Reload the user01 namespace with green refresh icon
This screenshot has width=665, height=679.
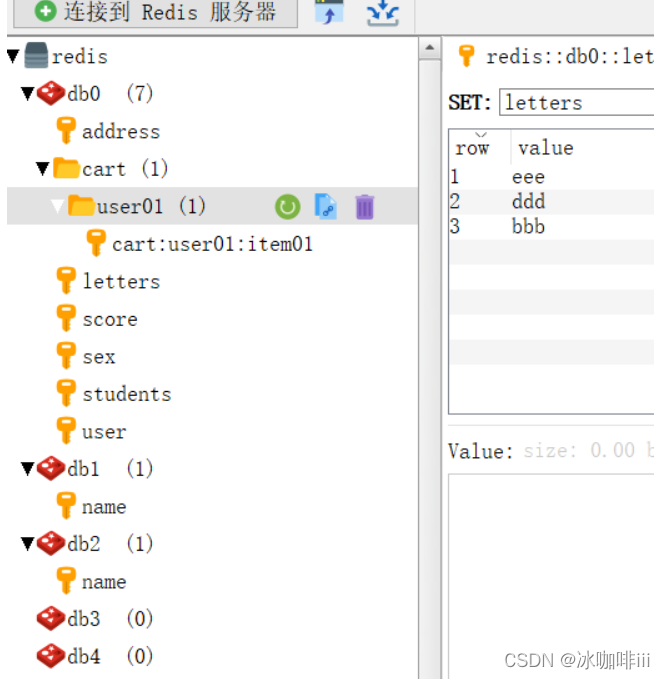coord(287,207)
